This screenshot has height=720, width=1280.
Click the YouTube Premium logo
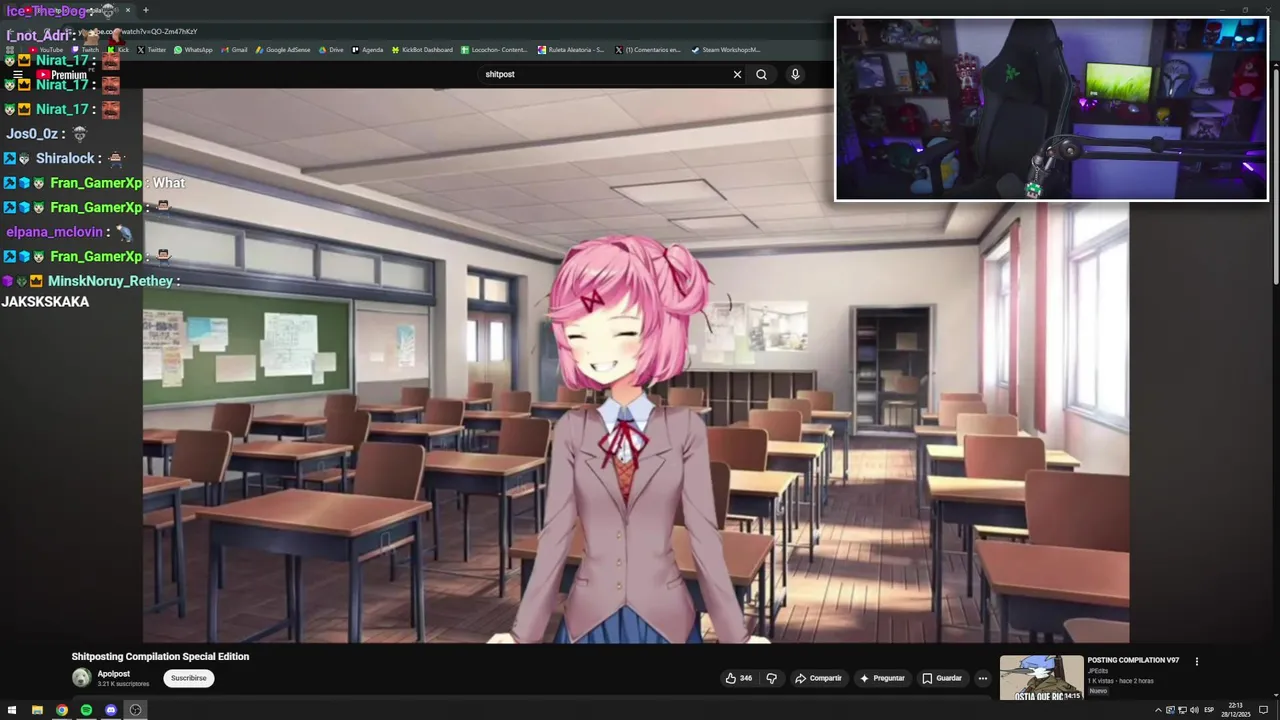click(62, 75)
